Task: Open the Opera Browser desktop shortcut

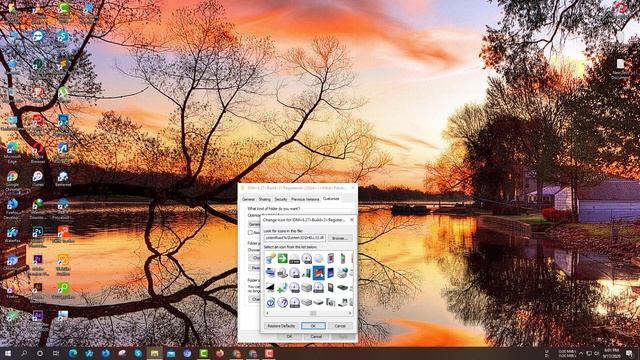Action: click(38, 152)
